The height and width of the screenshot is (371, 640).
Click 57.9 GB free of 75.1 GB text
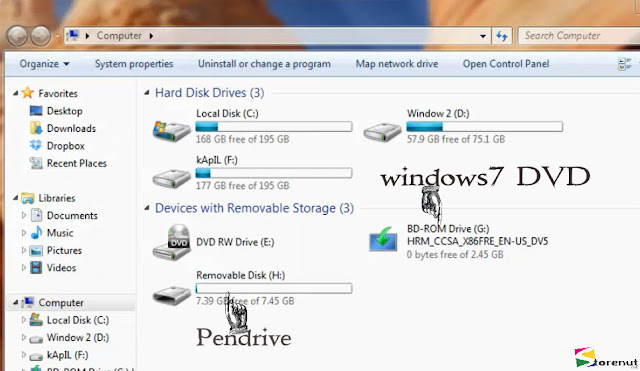click(x=456, y=139)
